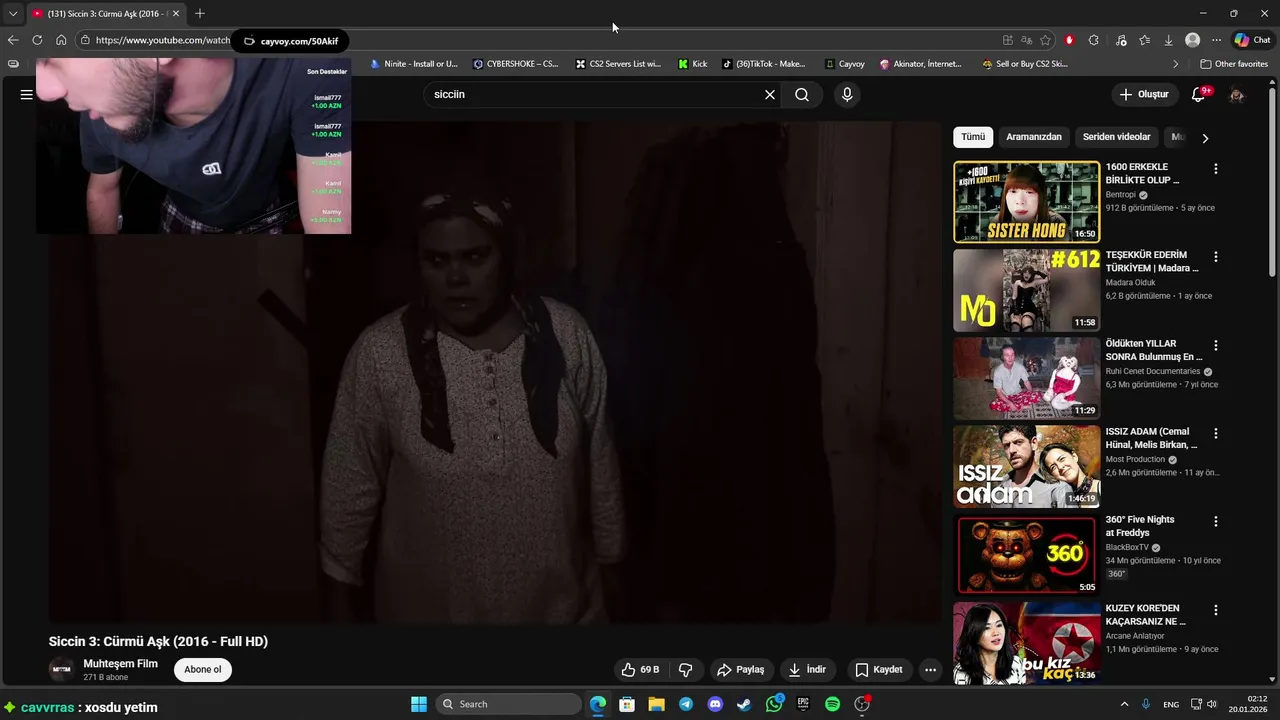Image resolution: width=1280 pixels, height=720 pixels.
Task: Dislike the Siccin 3 video
Action: 686,670
